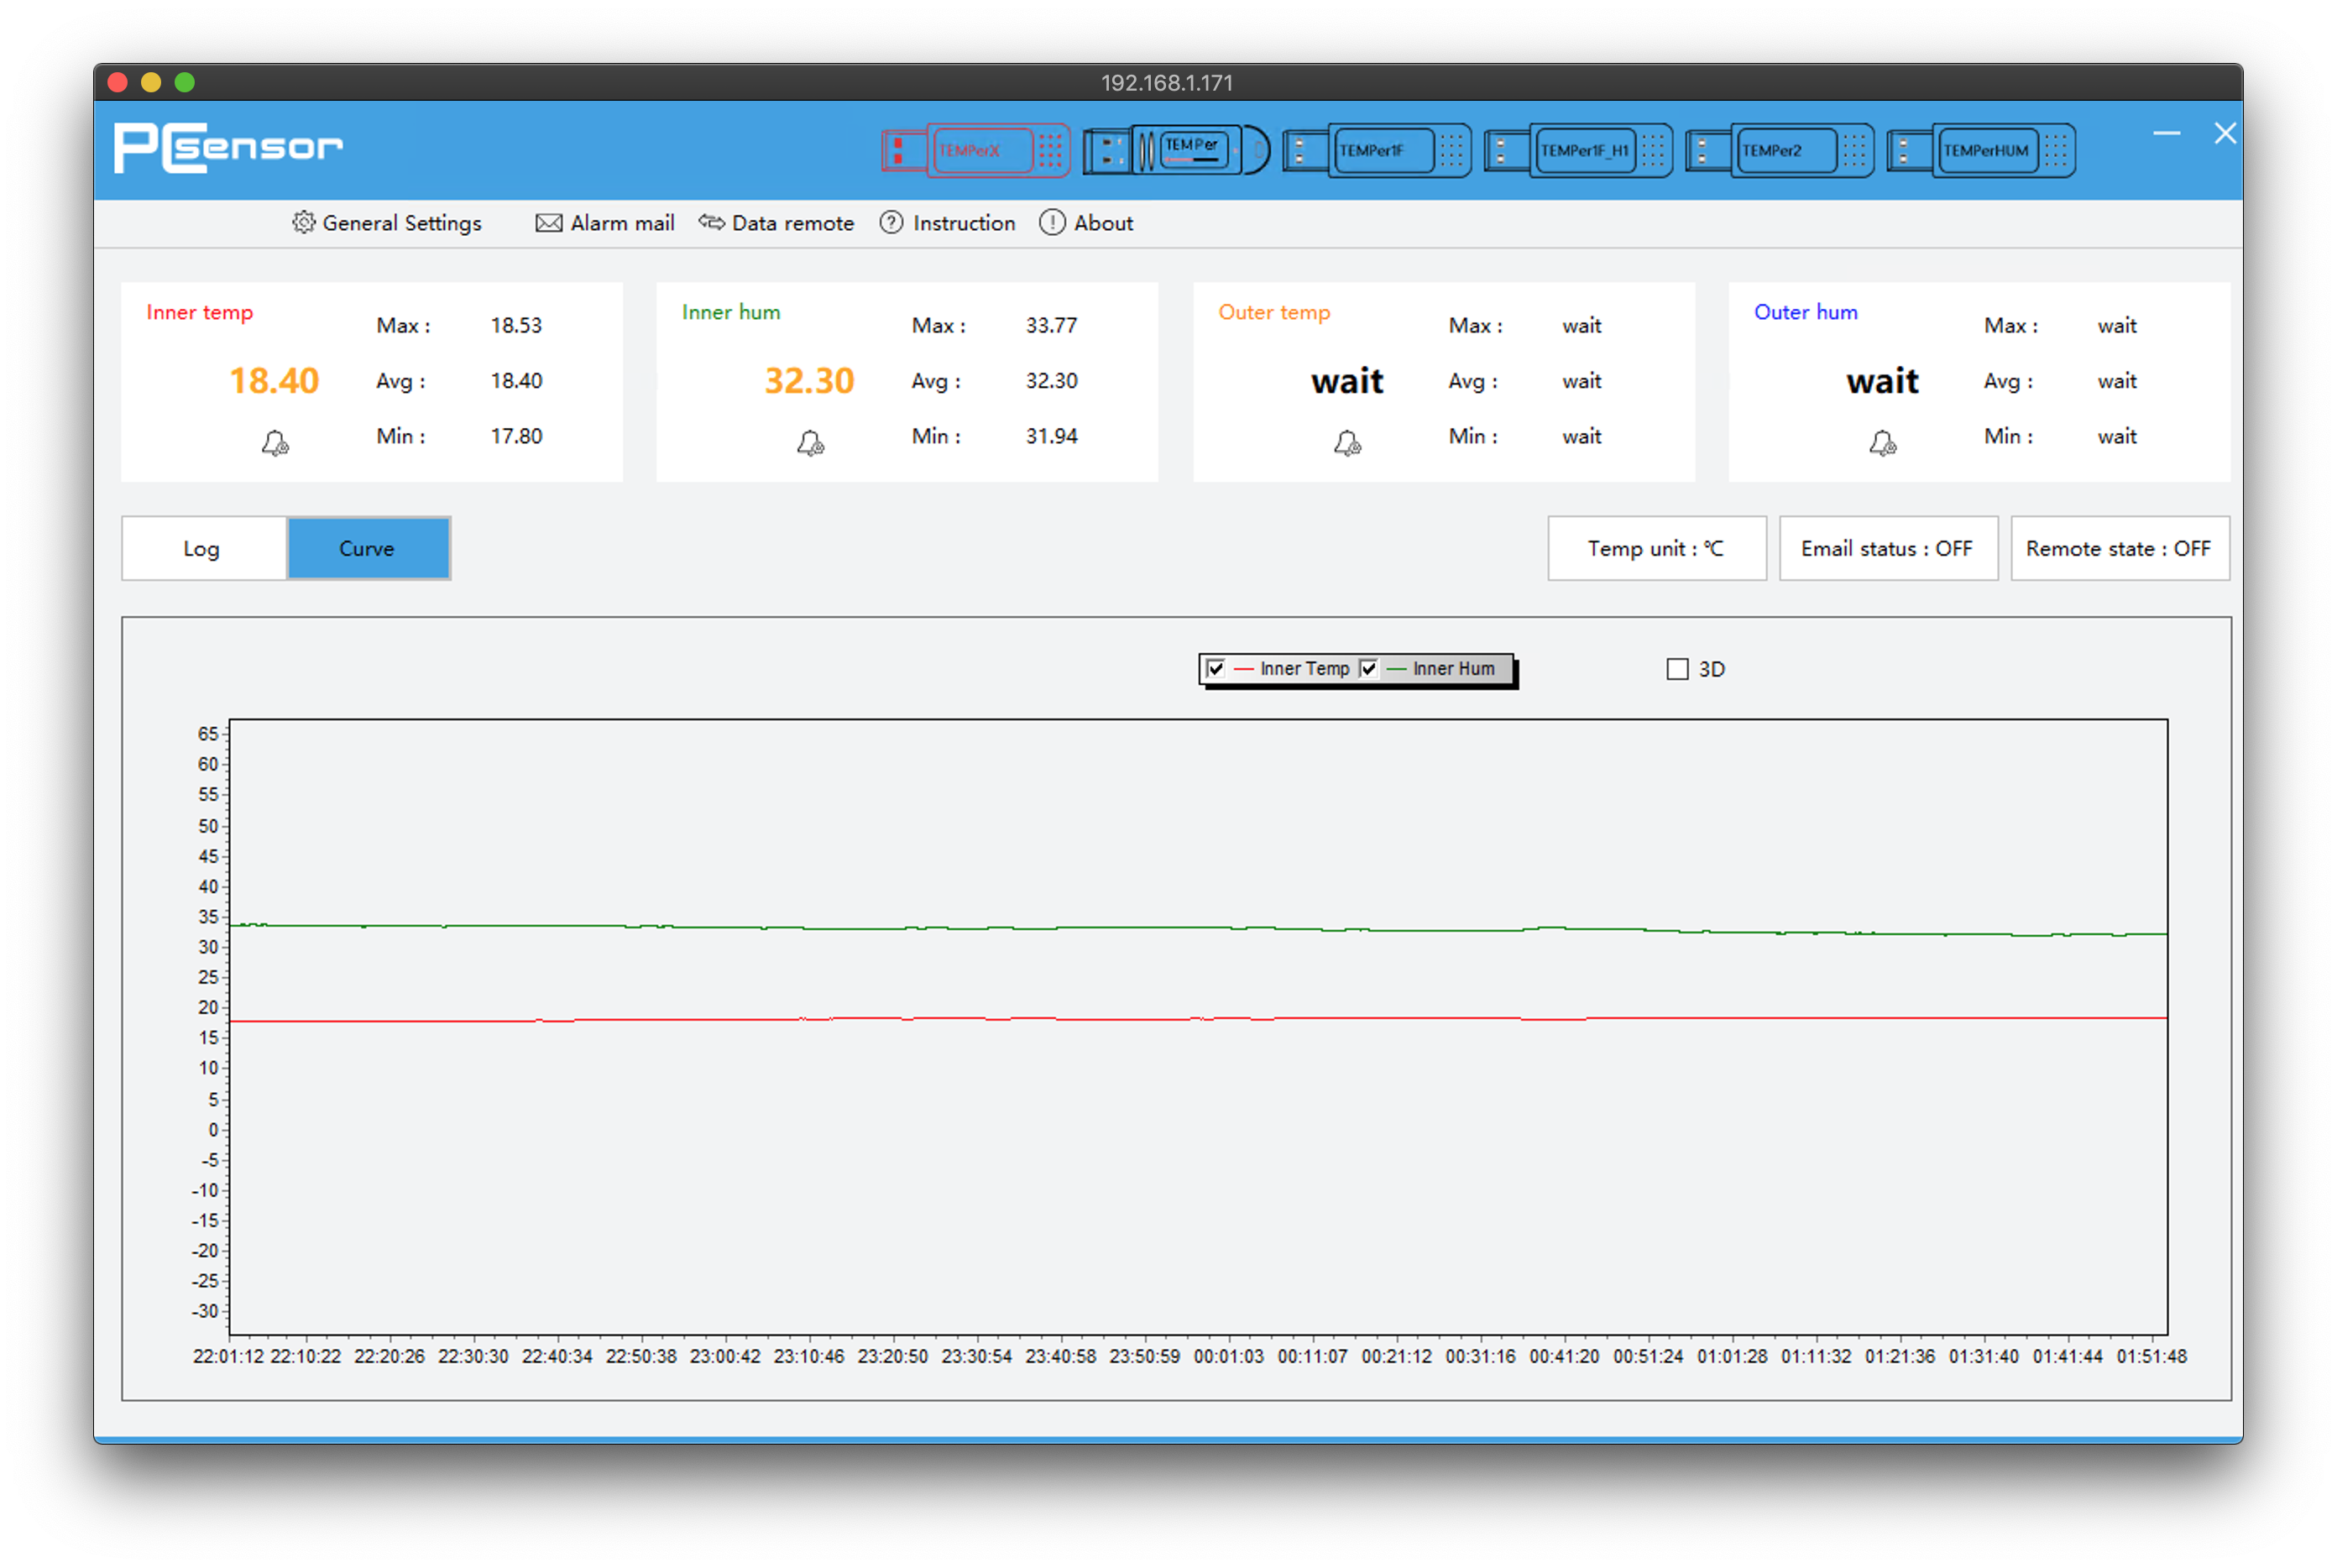The image size is (2337, 1568).
Task: Click the TEMPeX device icon in toolbar
Action: (969, 149)
